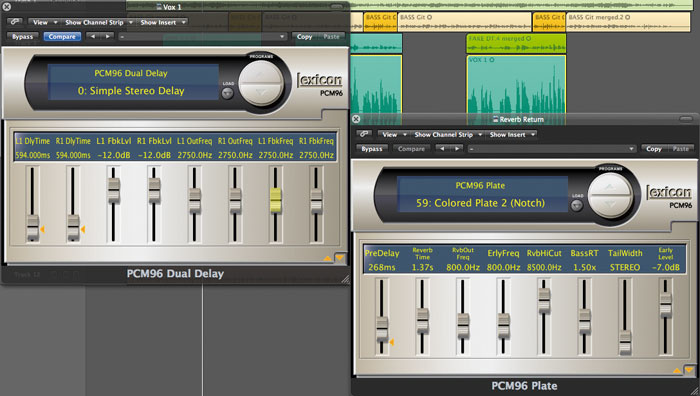Click the link icon in Vox 1 window
Viewport: 700px width, 396px height.
(x=15, y=22)
